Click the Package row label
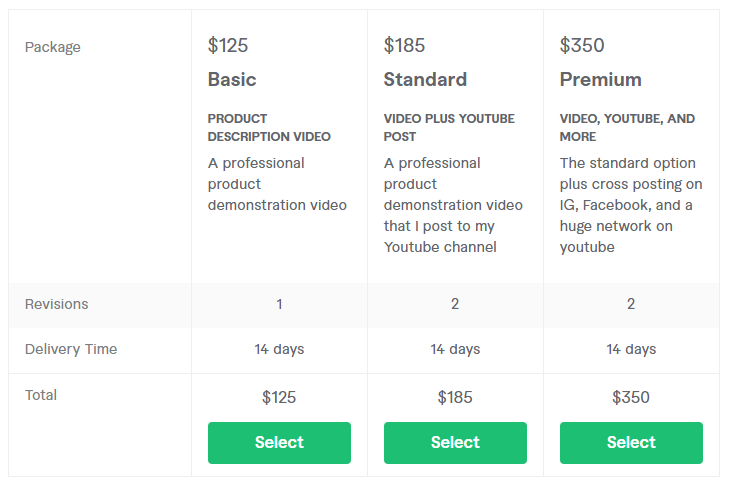 coord(53,47)
